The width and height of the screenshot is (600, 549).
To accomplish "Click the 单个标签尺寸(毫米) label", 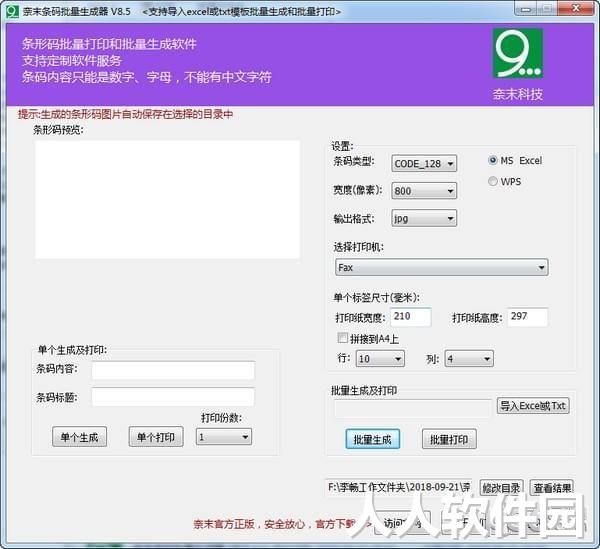I will pos(377,297).
